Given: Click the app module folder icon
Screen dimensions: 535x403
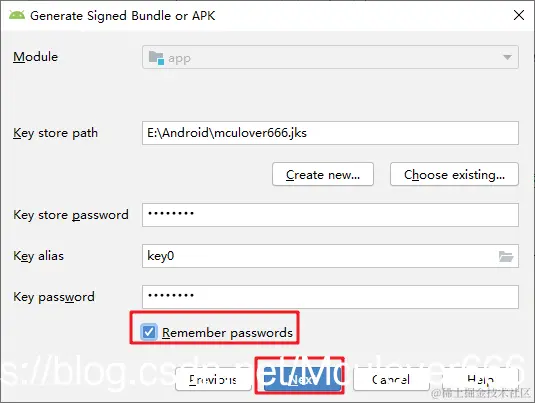Looking at the screenshot, I should [156, 58].
